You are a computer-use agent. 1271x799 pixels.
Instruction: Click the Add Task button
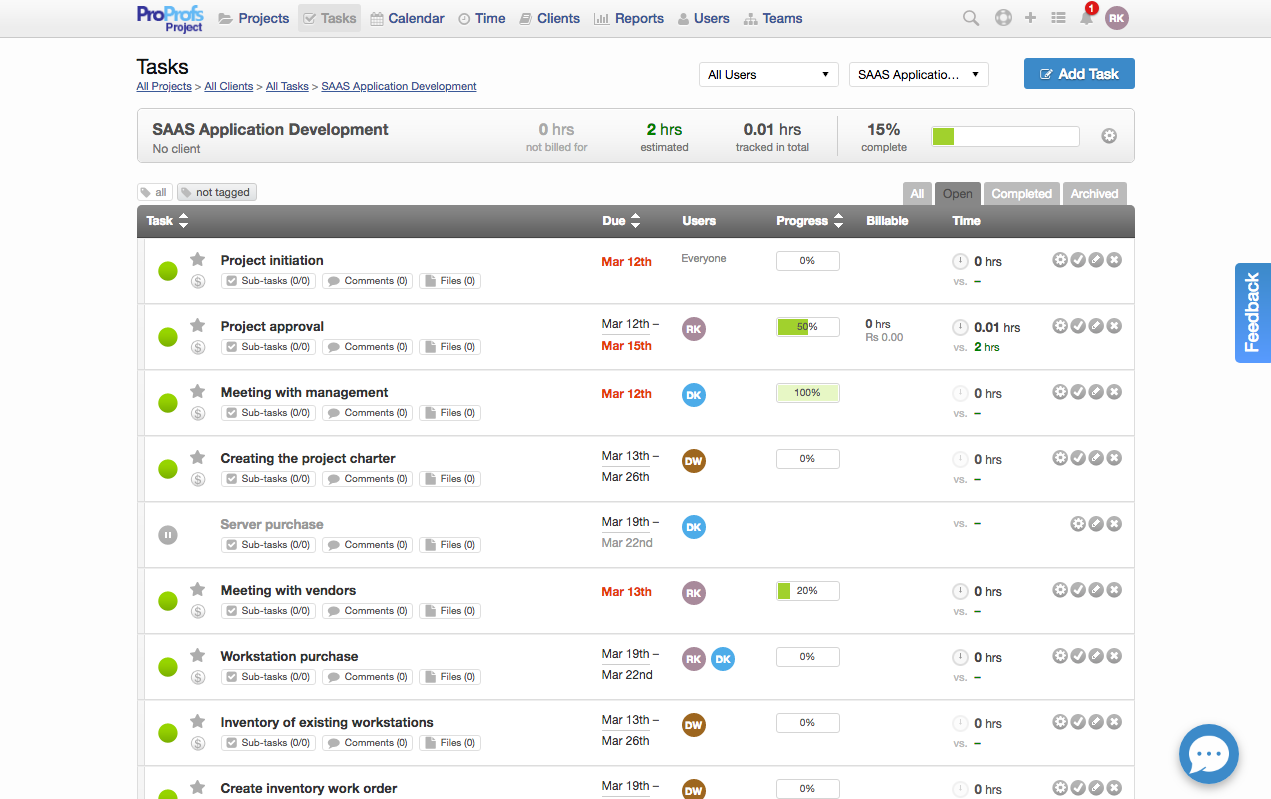coord(1079,74)
